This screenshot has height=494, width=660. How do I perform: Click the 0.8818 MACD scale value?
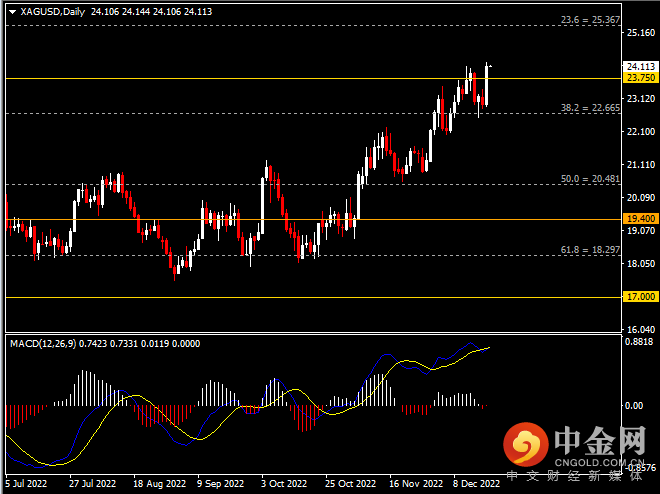[x=638, y=341]
